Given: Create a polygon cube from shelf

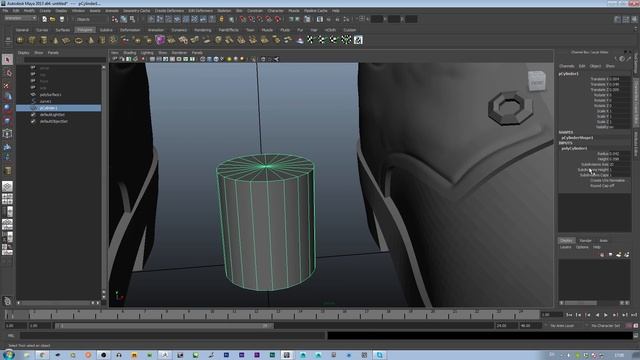Looking at the screenshot, I should (x=32, y=40).
